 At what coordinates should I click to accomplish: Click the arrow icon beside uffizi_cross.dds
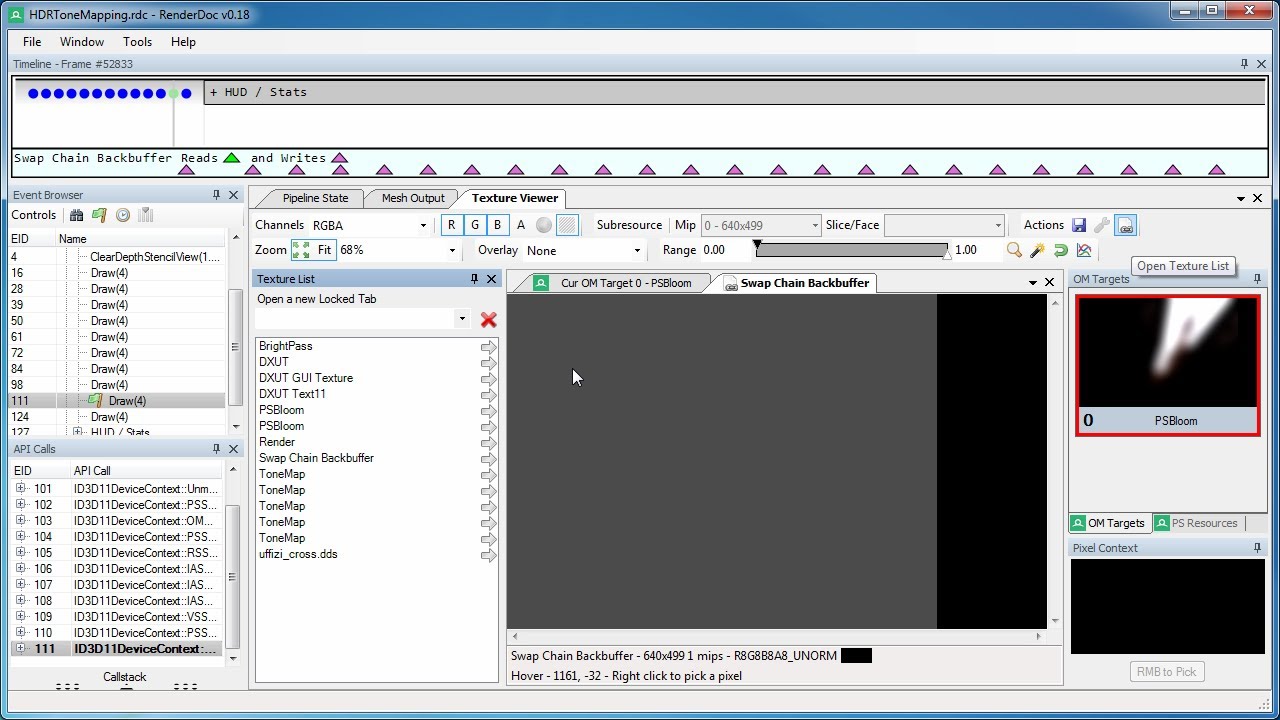[489, 554]
